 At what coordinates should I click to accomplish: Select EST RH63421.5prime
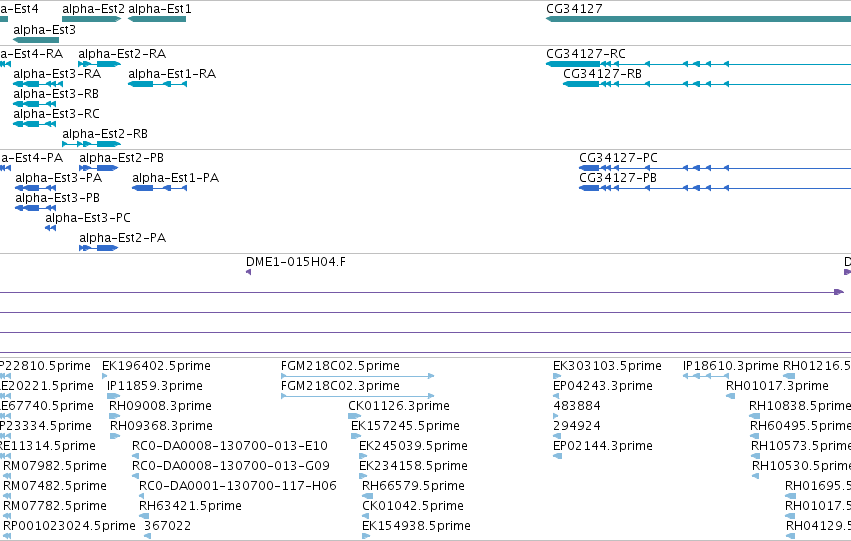(x=144, y=517)
